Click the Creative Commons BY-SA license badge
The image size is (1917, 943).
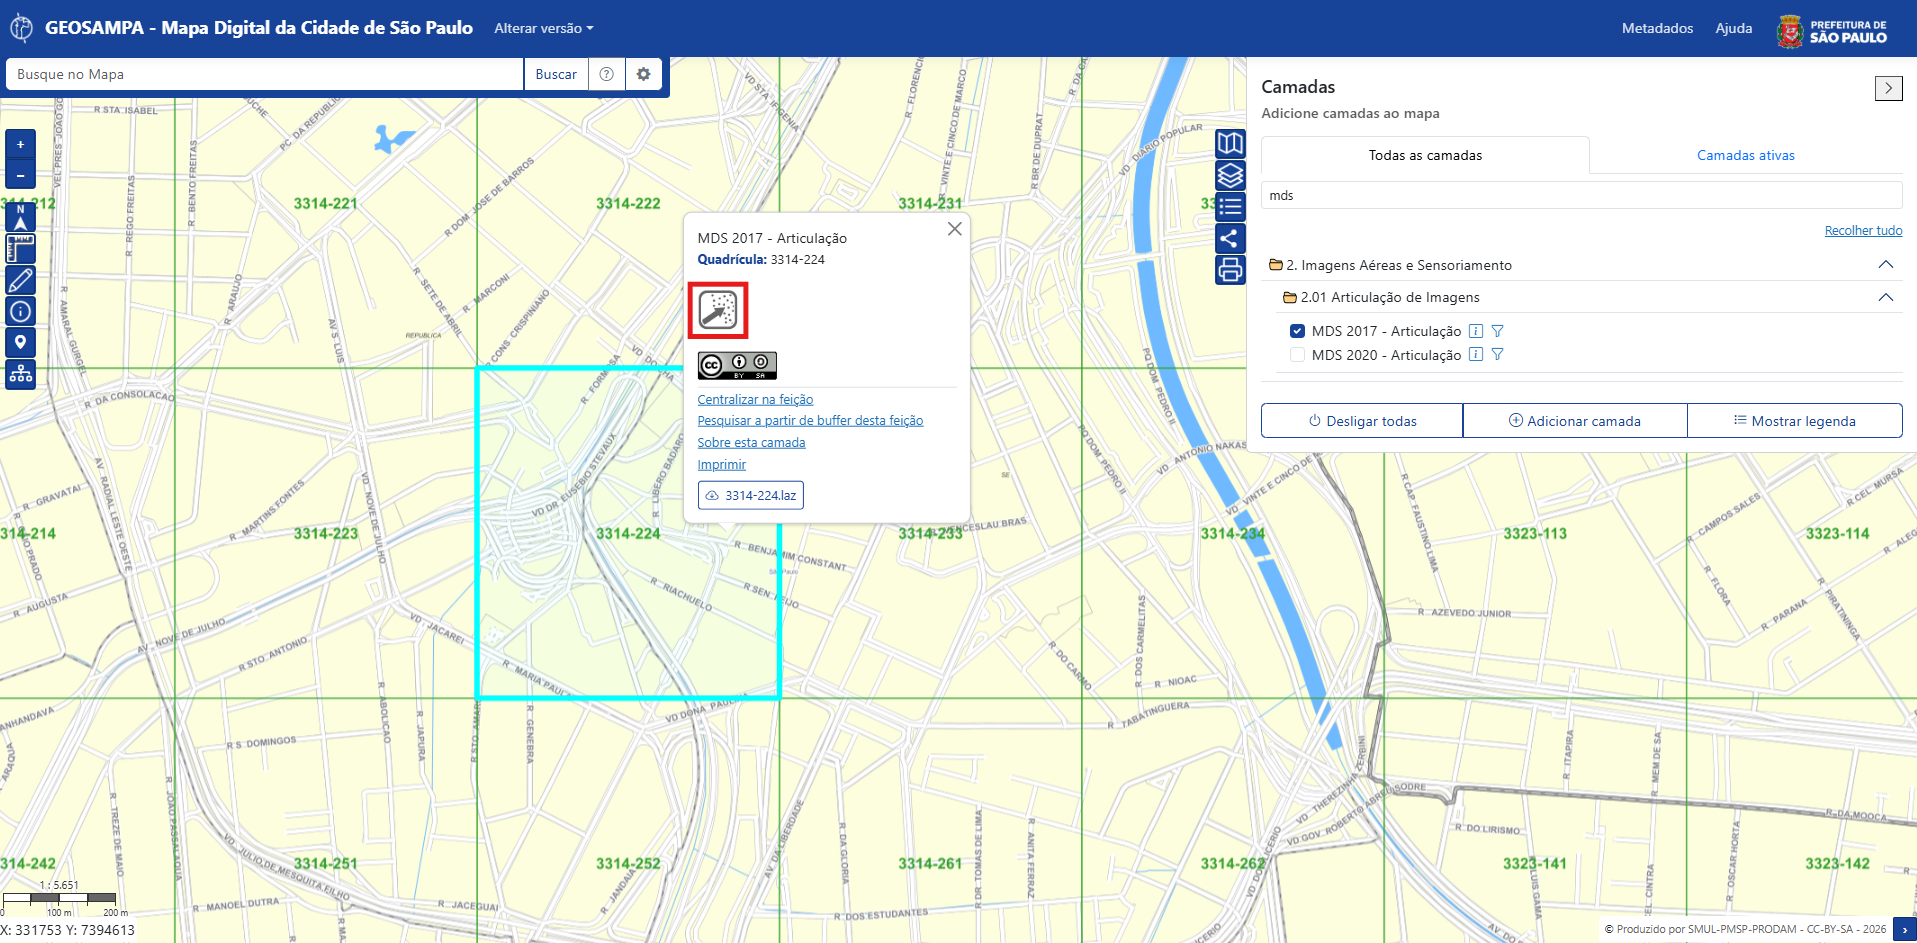pos(737,365)
